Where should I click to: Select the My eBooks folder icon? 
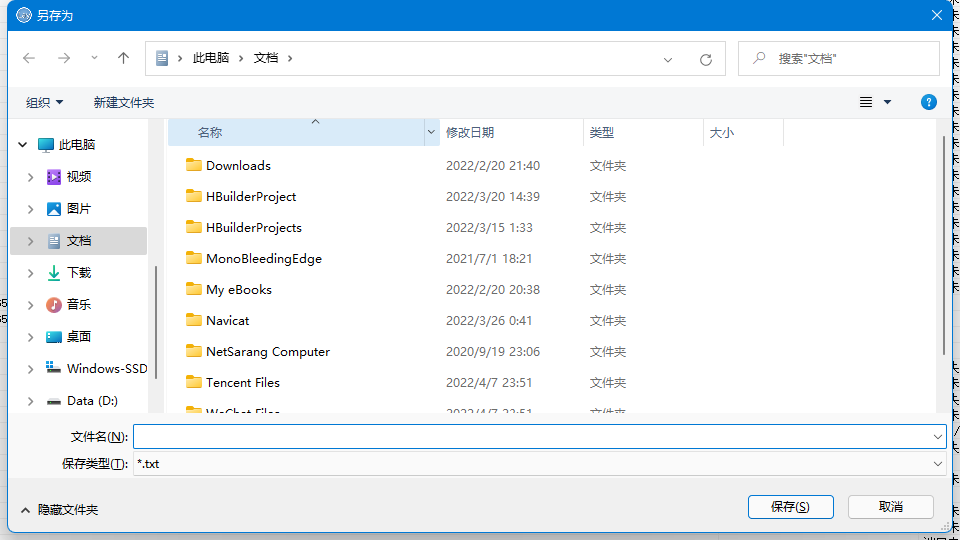193,289
